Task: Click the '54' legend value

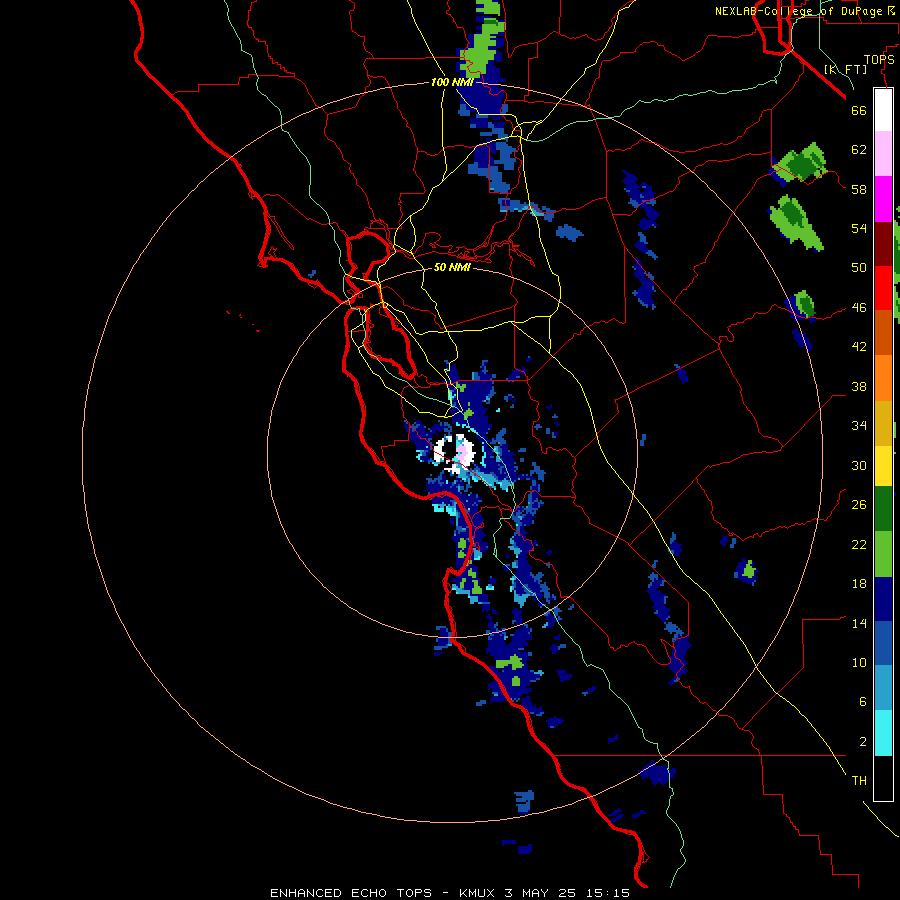Action: pyautogui.click(x=859, y=228)
